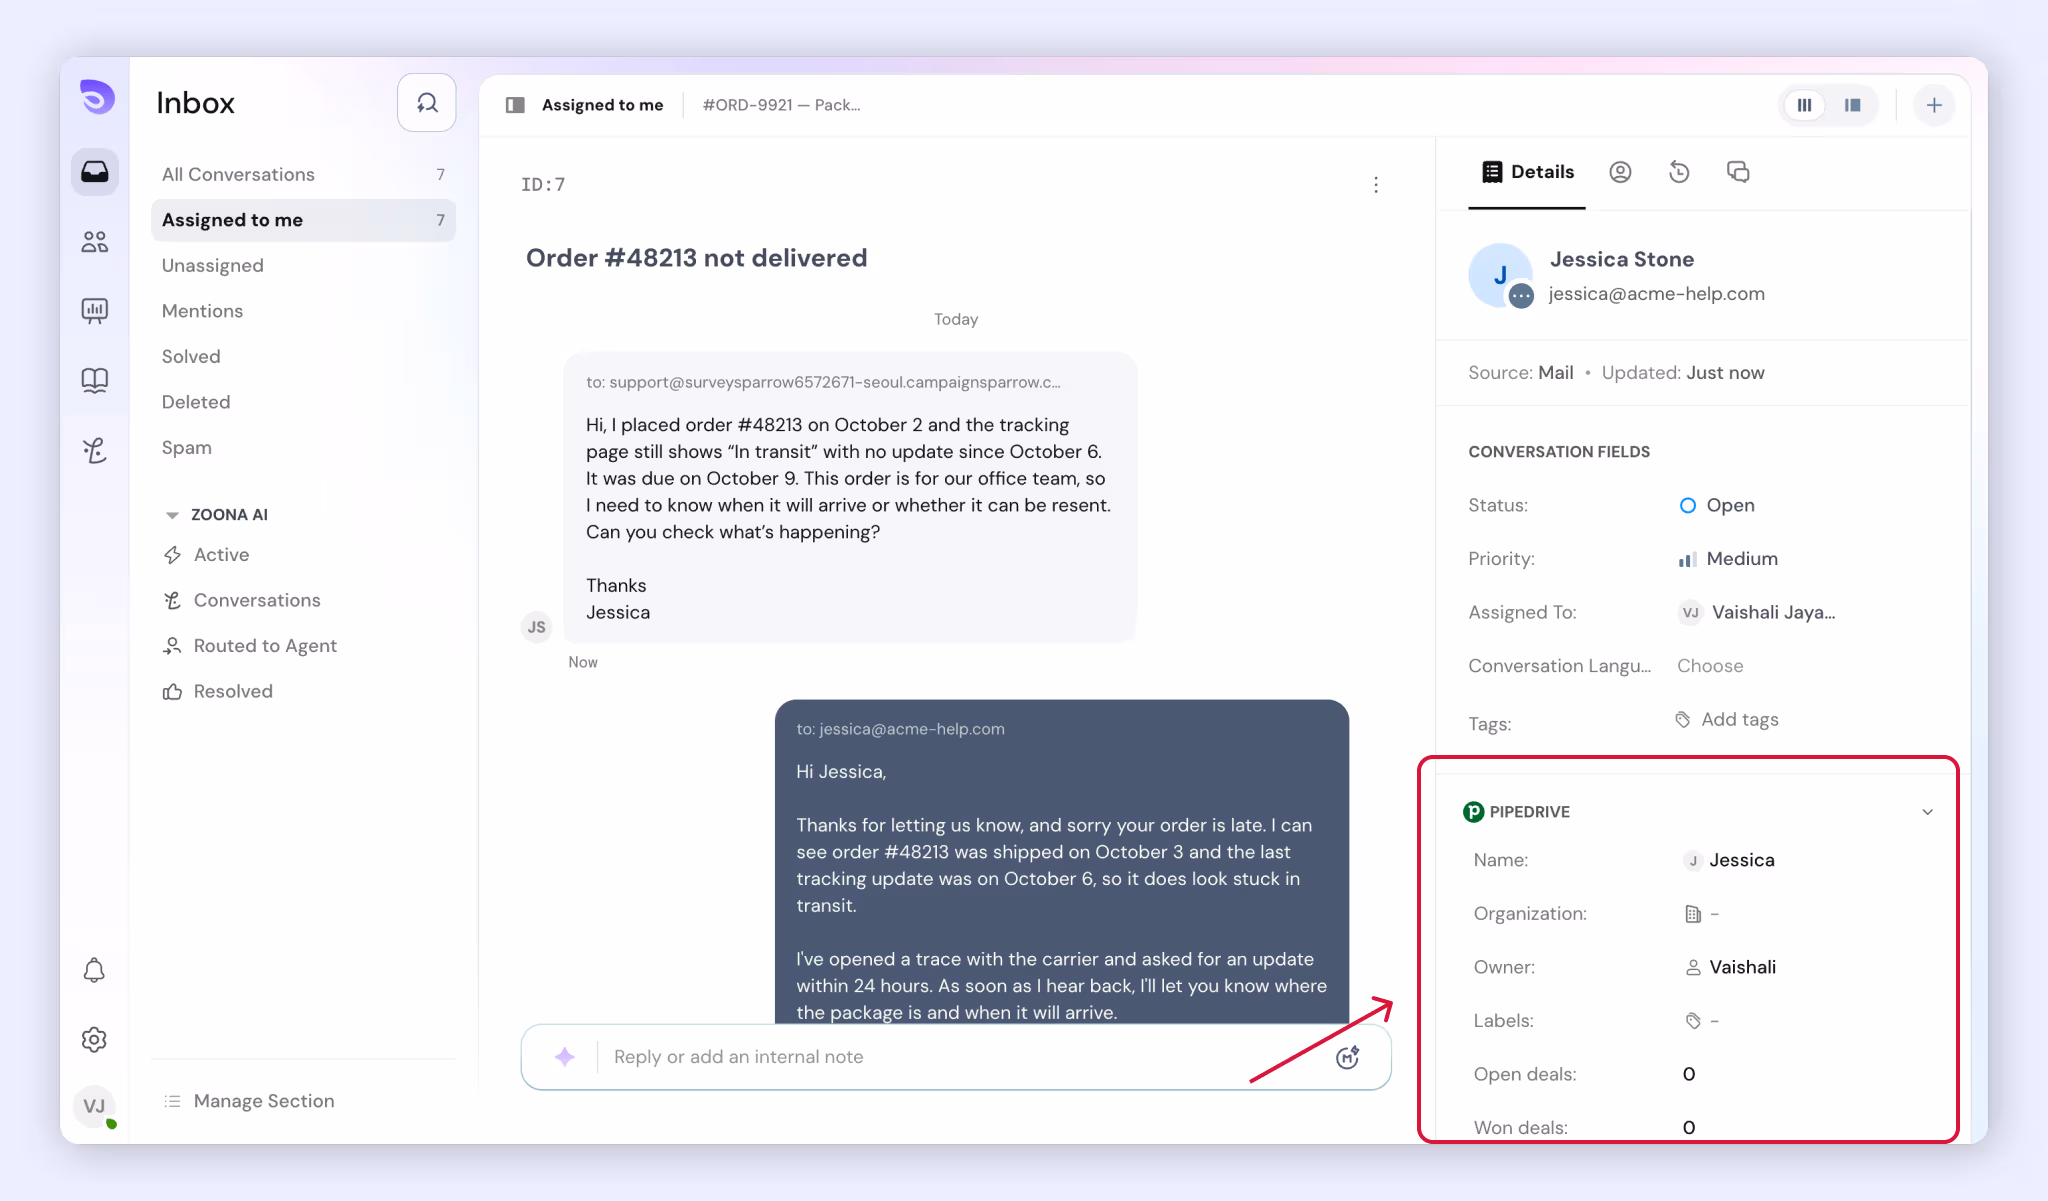Toggle the sidebar panel icon beside Assigned to me
This screenshot has width=2048, height=1201.
[515, 105]
